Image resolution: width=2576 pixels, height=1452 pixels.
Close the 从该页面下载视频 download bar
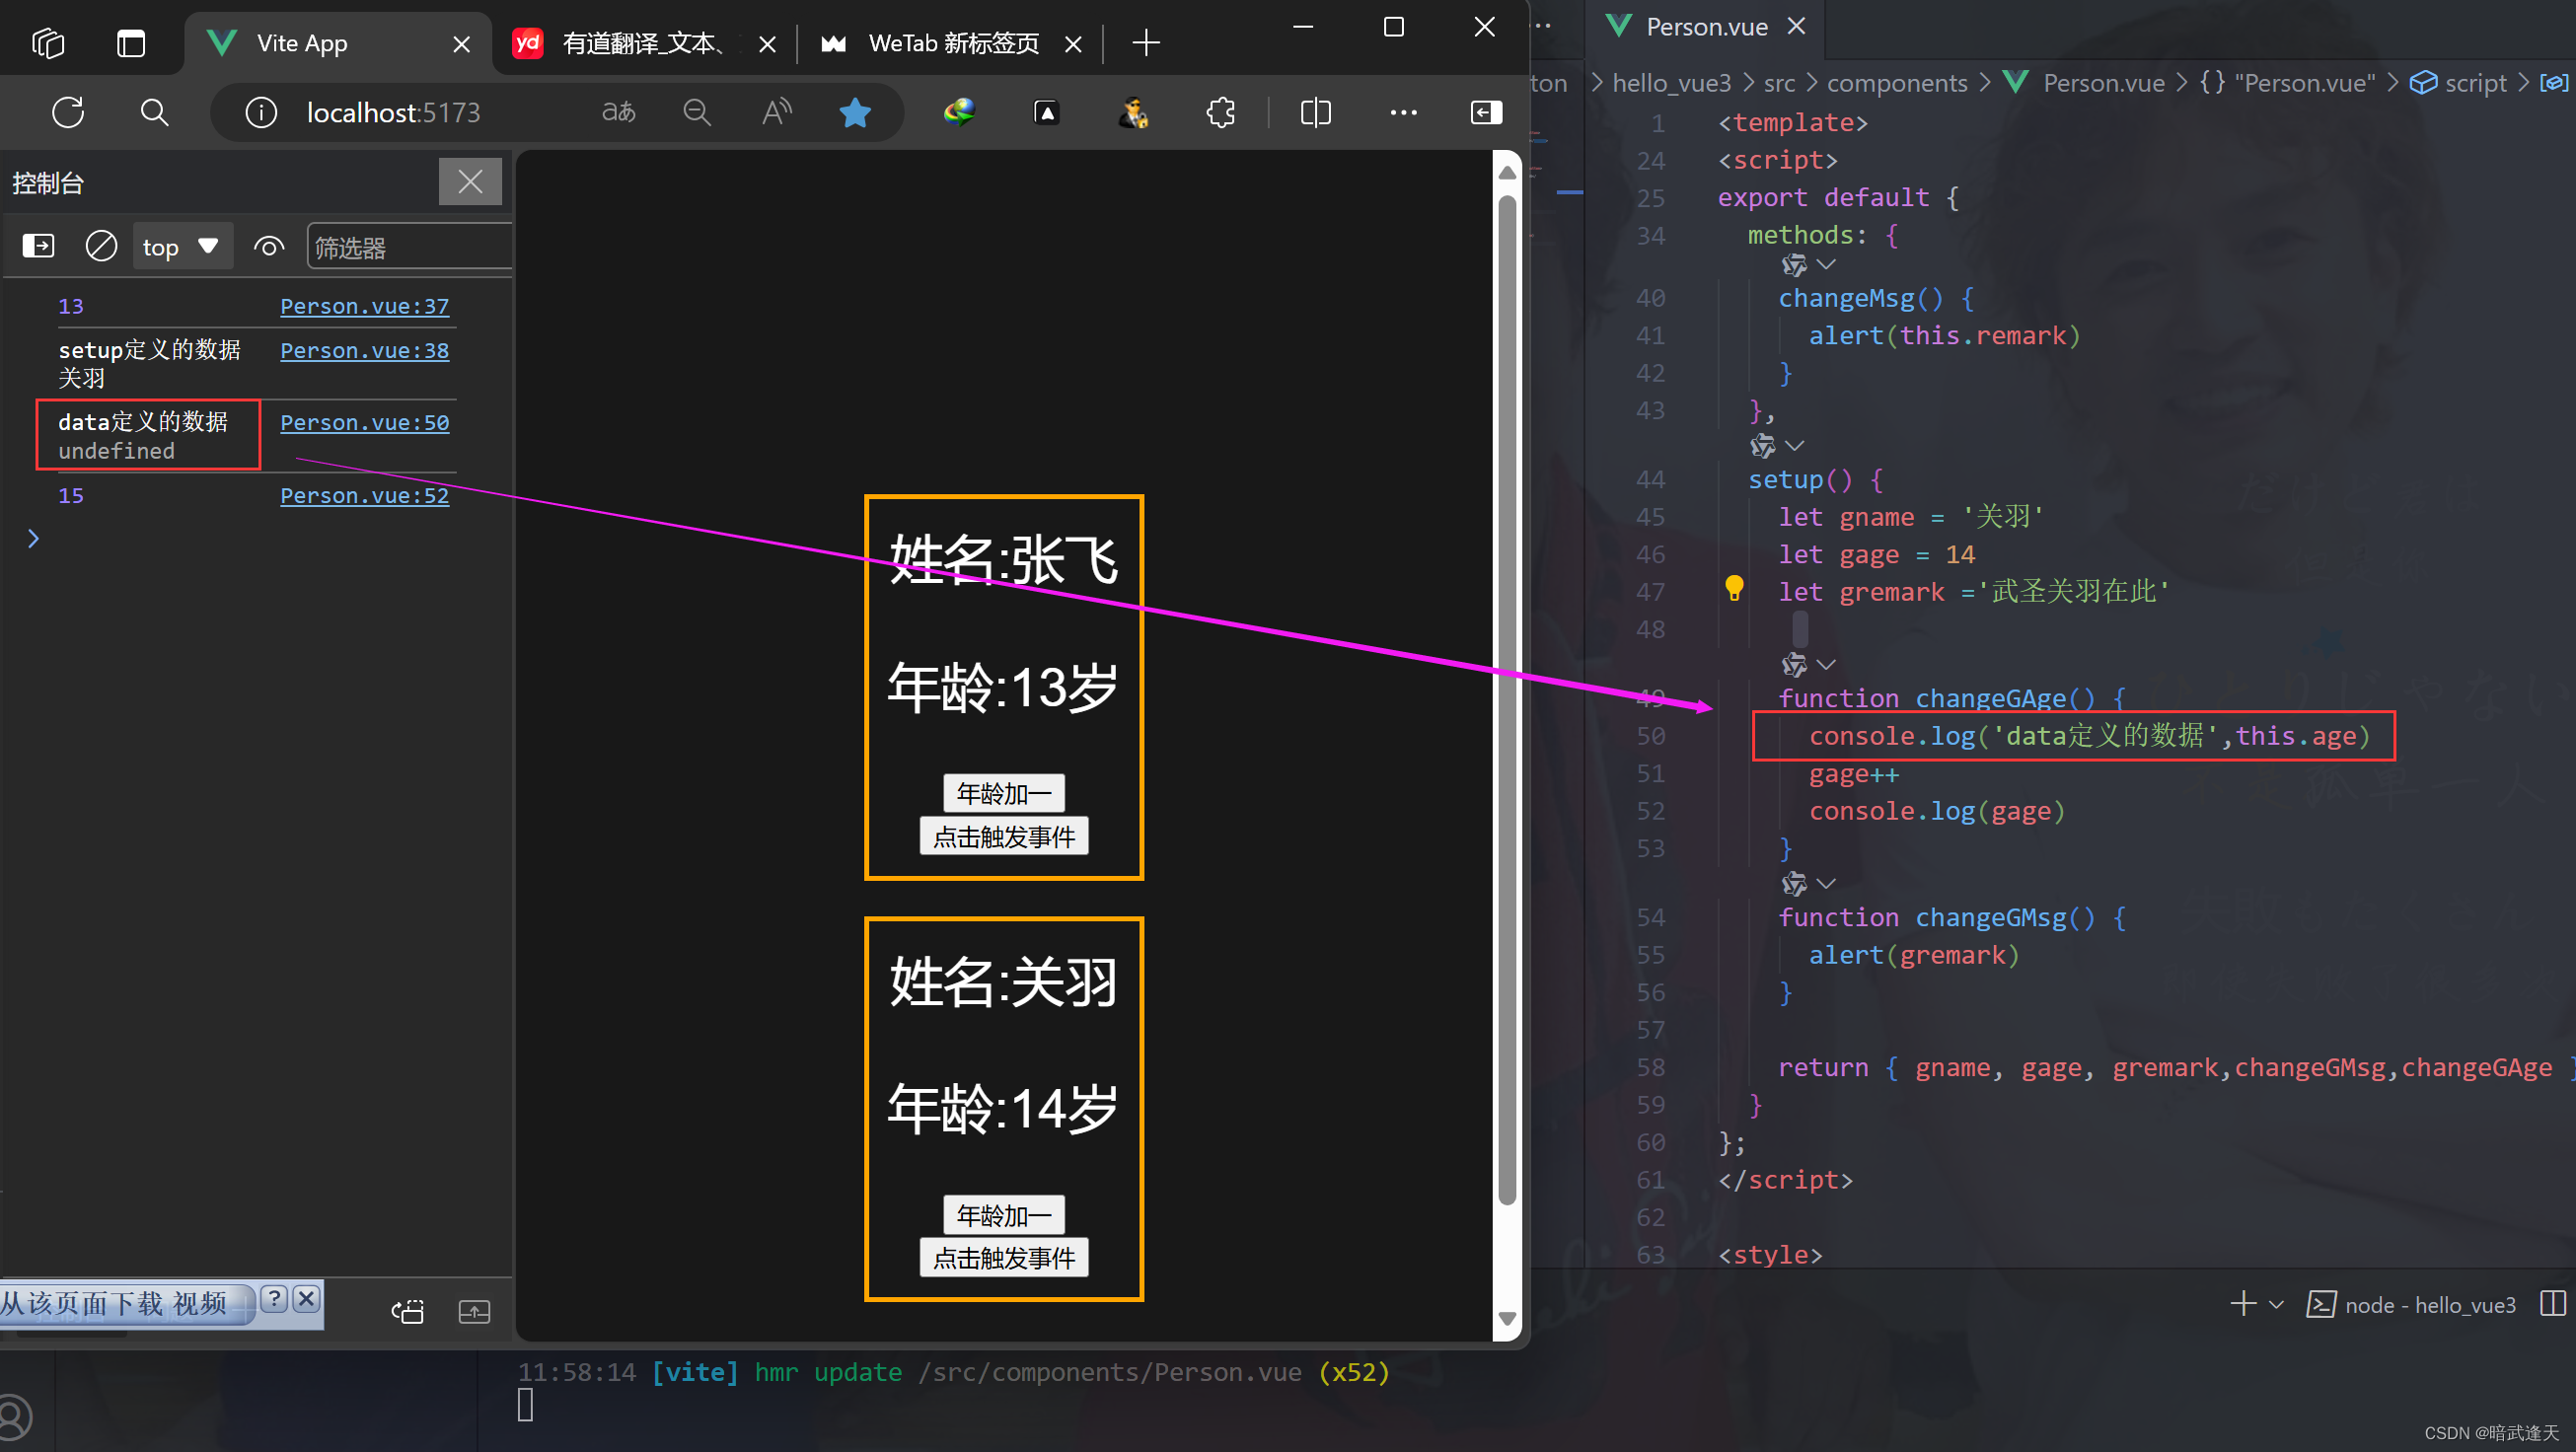pos(307,1299)
